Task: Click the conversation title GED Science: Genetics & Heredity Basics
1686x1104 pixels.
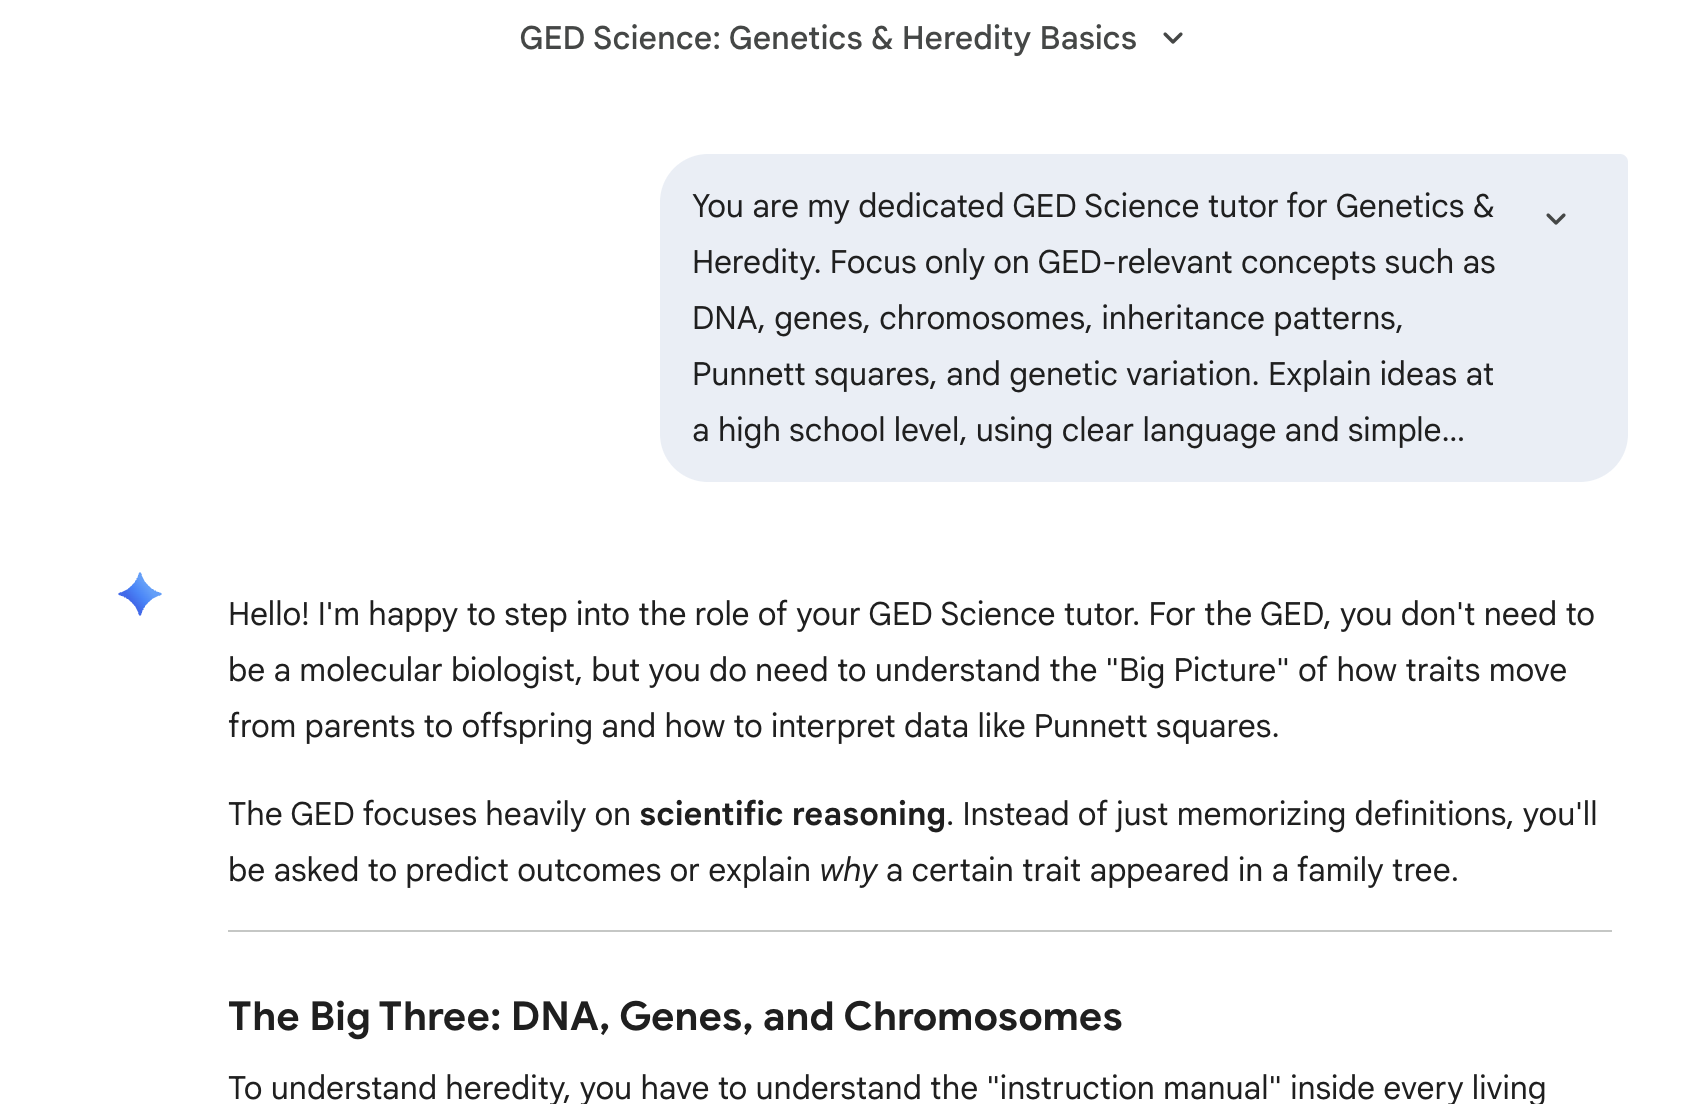Action: (x=827, y=39)
